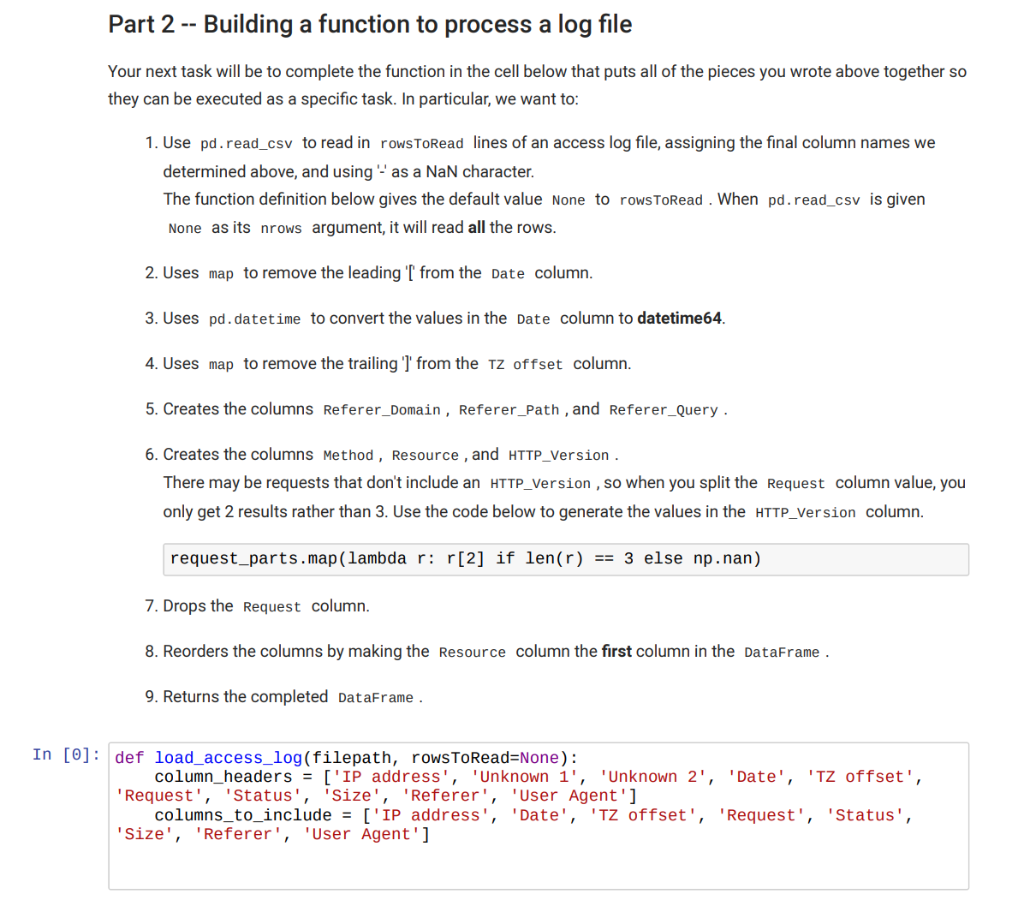
Task: Click the columns_to_include variable in the code cell
Action: pos(226,815)
